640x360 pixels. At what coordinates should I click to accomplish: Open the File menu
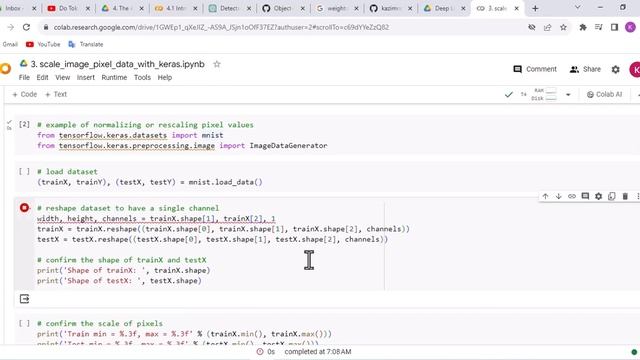coord(24,78)
